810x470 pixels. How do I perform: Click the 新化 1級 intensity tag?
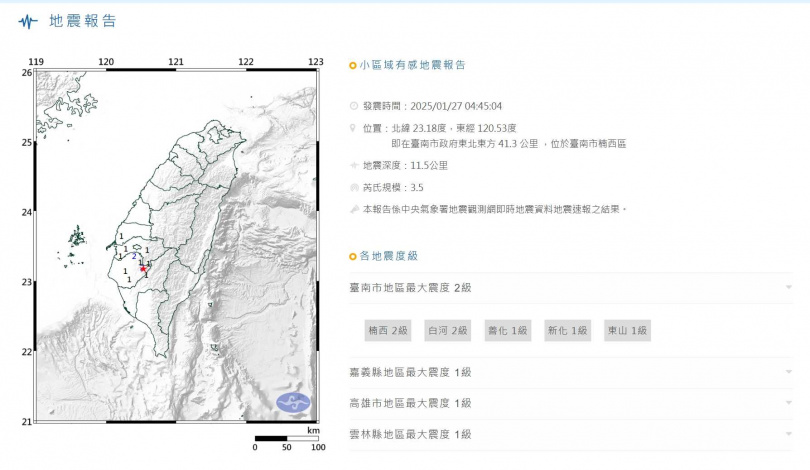point(568,331)
